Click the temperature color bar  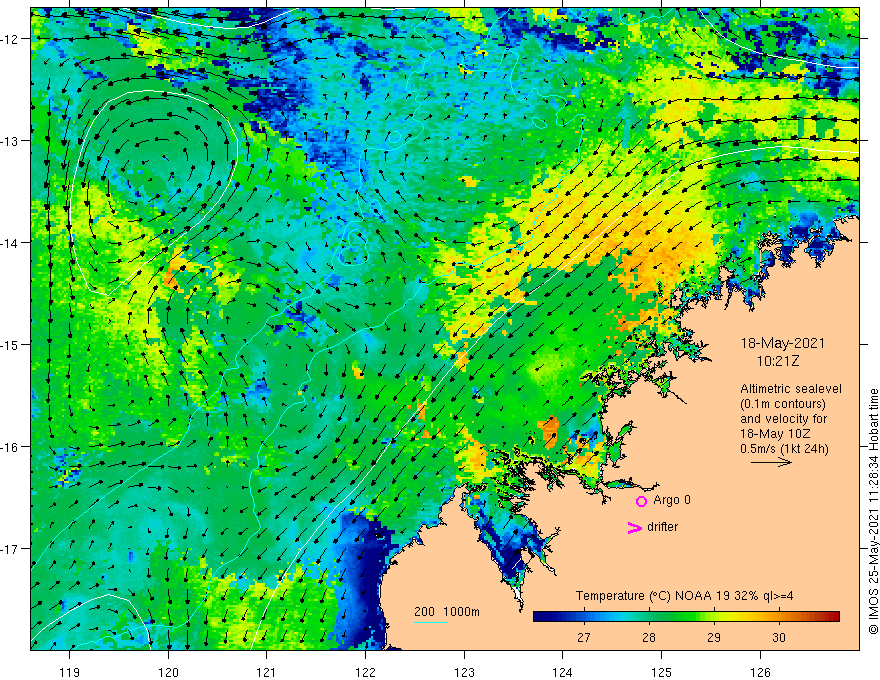click(686, 617)
